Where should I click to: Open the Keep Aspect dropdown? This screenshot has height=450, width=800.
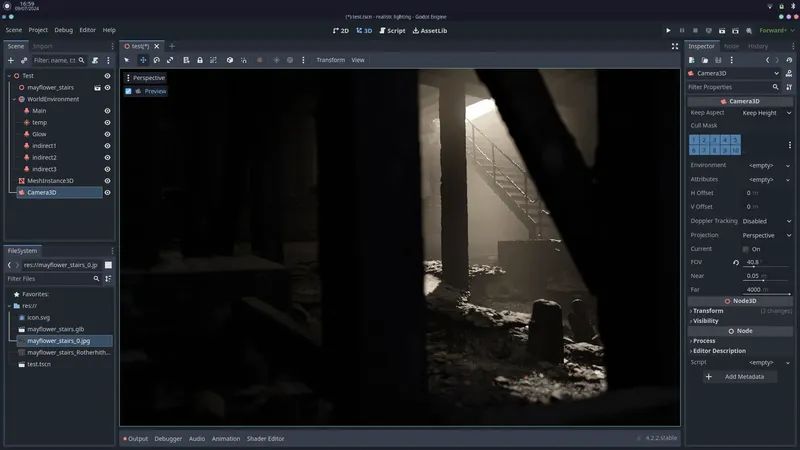pyautogui.click(x=766, y=113)
